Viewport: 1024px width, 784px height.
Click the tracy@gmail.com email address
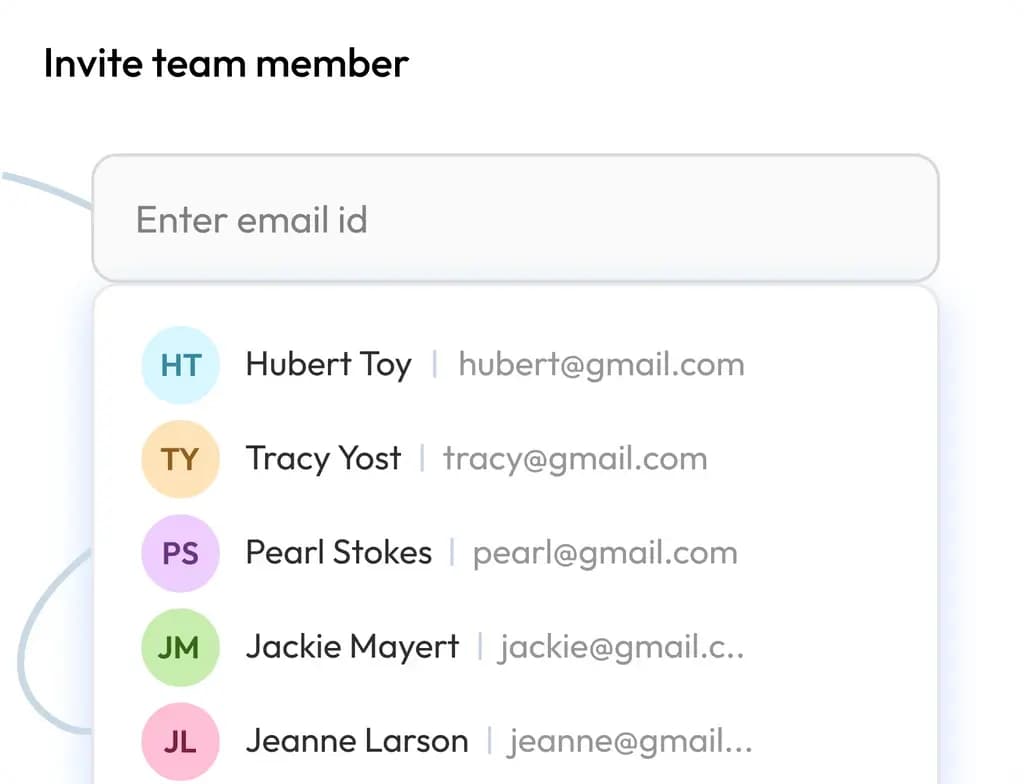[x=575, y=458]
